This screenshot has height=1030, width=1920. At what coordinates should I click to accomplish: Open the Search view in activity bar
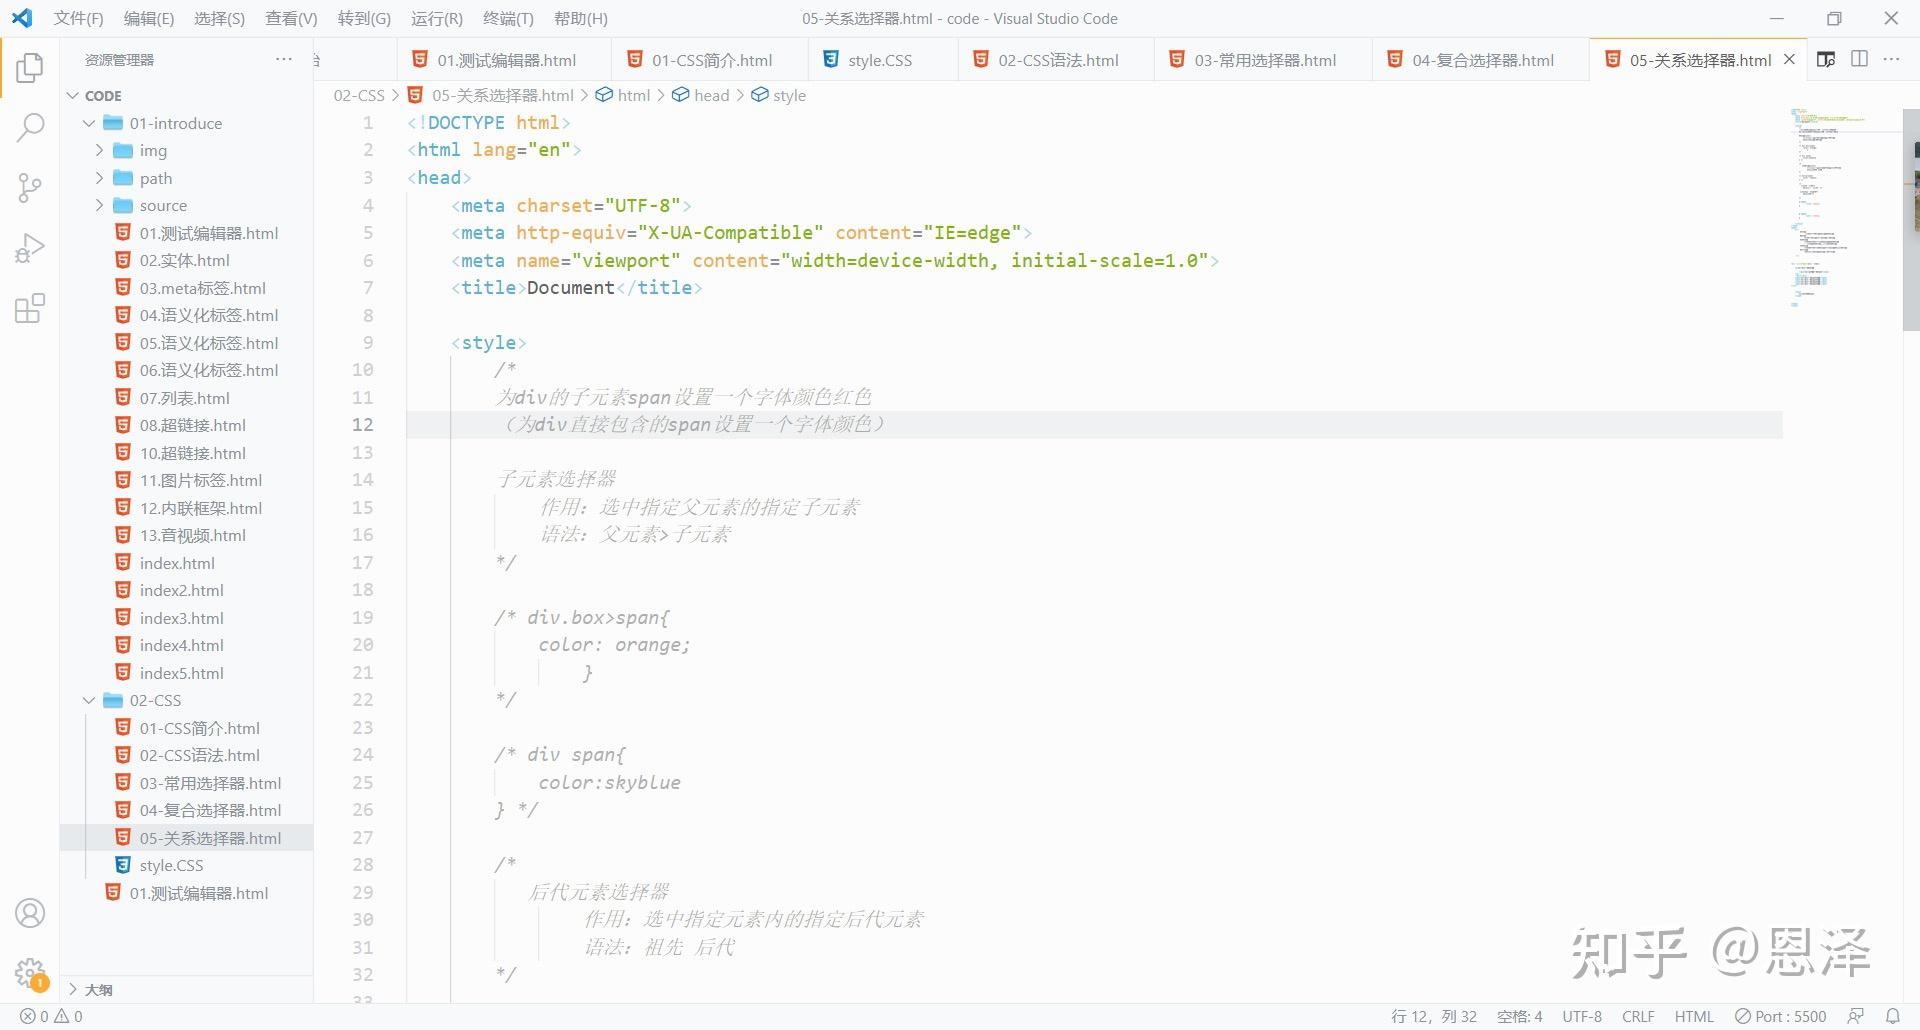(30, 128)
